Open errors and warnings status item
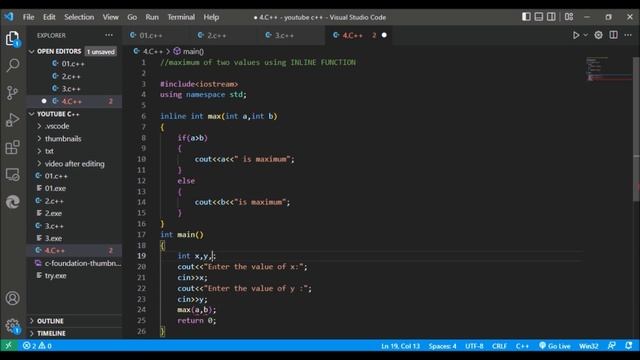This screenshot has height=360, width=640. pyautogui.click(x=37, y=346)
